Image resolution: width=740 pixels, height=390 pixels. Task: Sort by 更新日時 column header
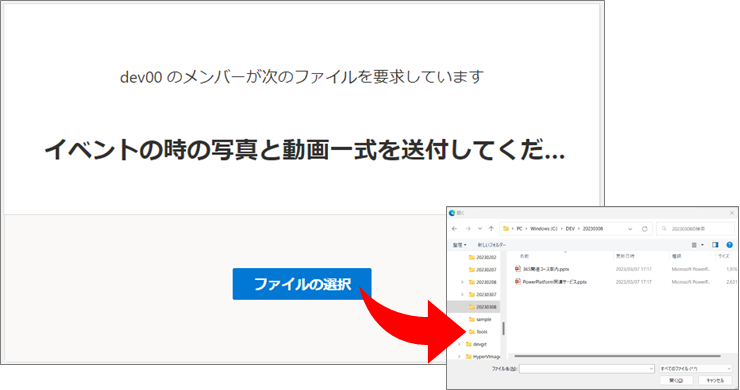click(625, 256)
